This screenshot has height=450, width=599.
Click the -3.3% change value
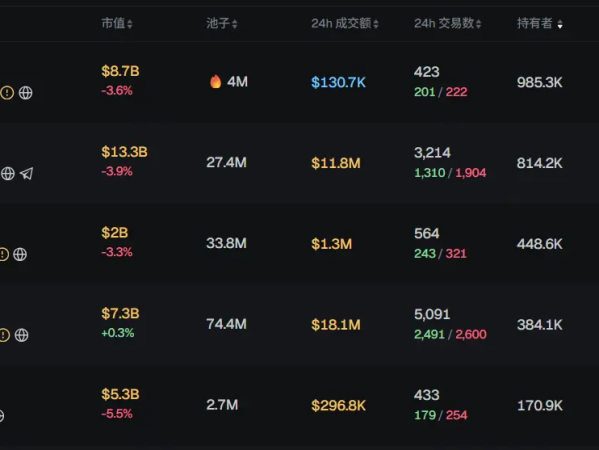(117, 252)
